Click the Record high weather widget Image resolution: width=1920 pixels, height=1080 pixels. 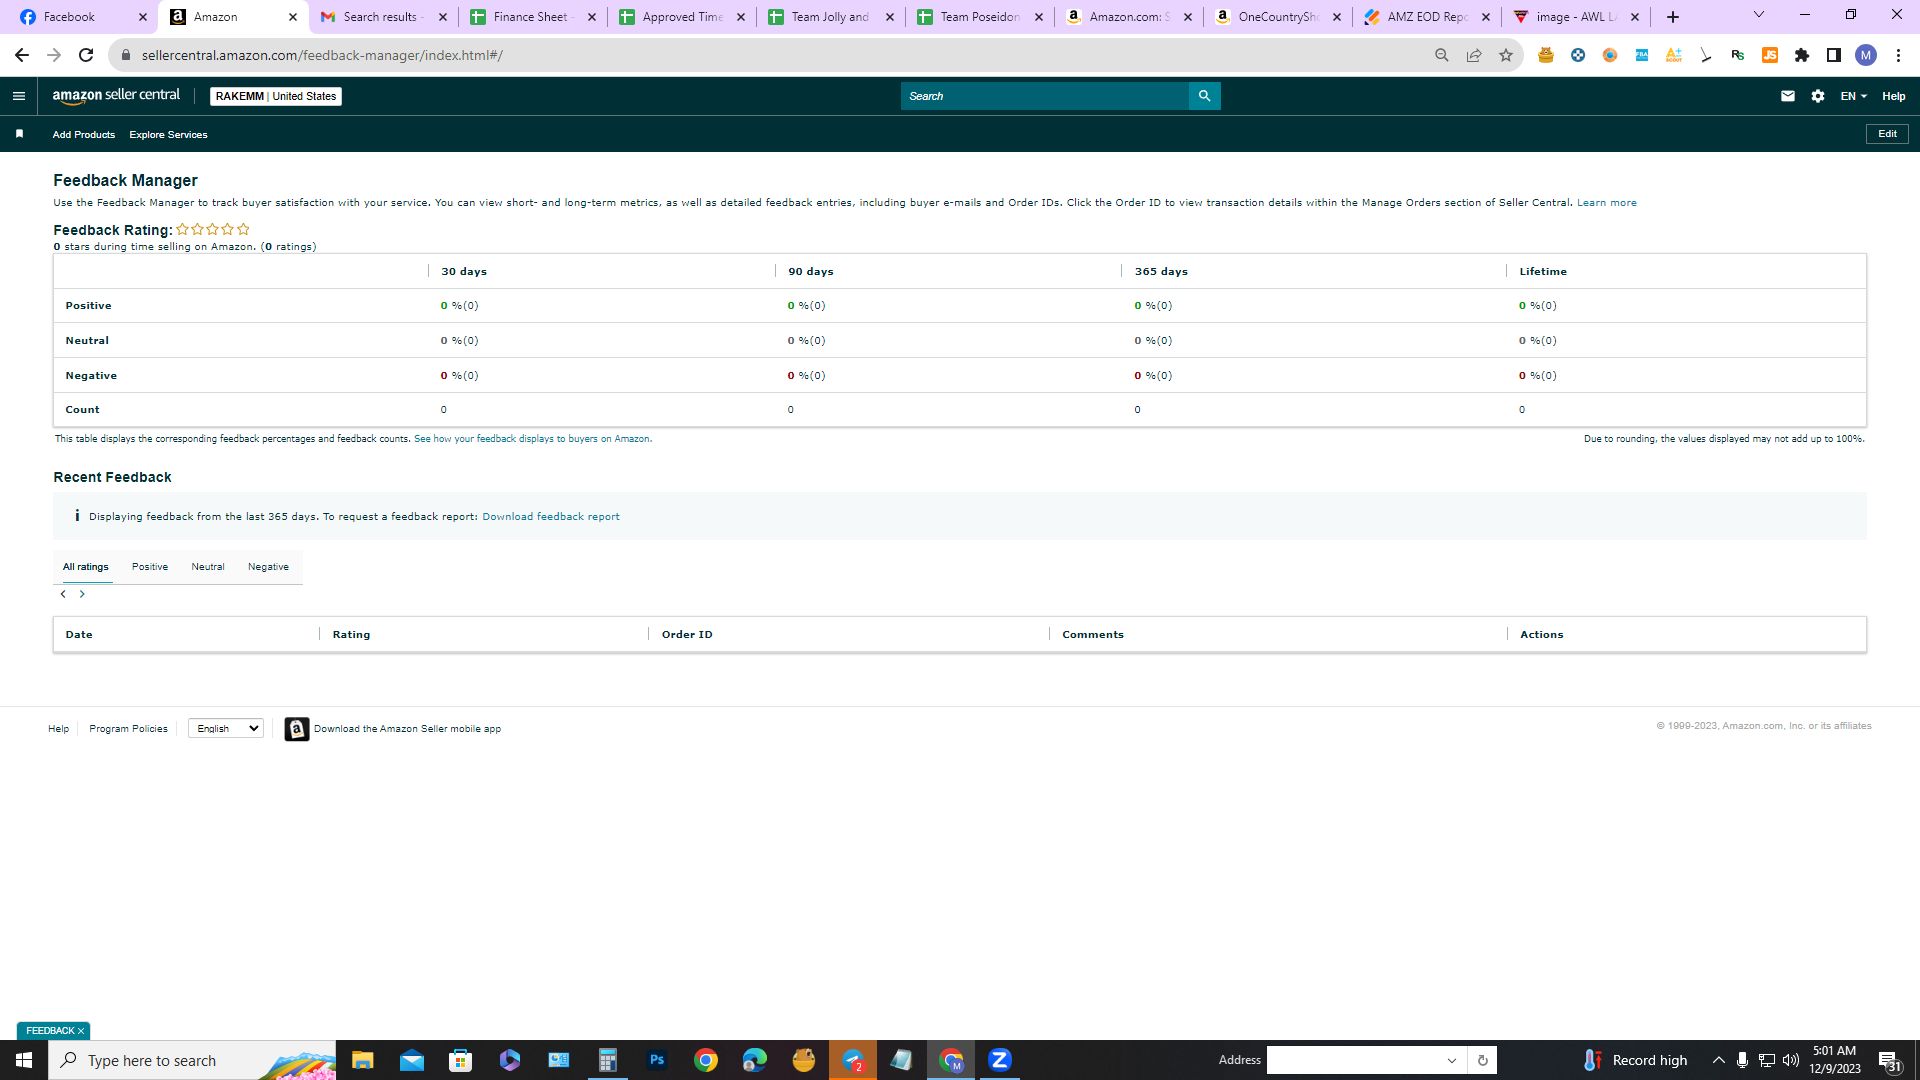pyautogui.click(x=1636, y=1060)
